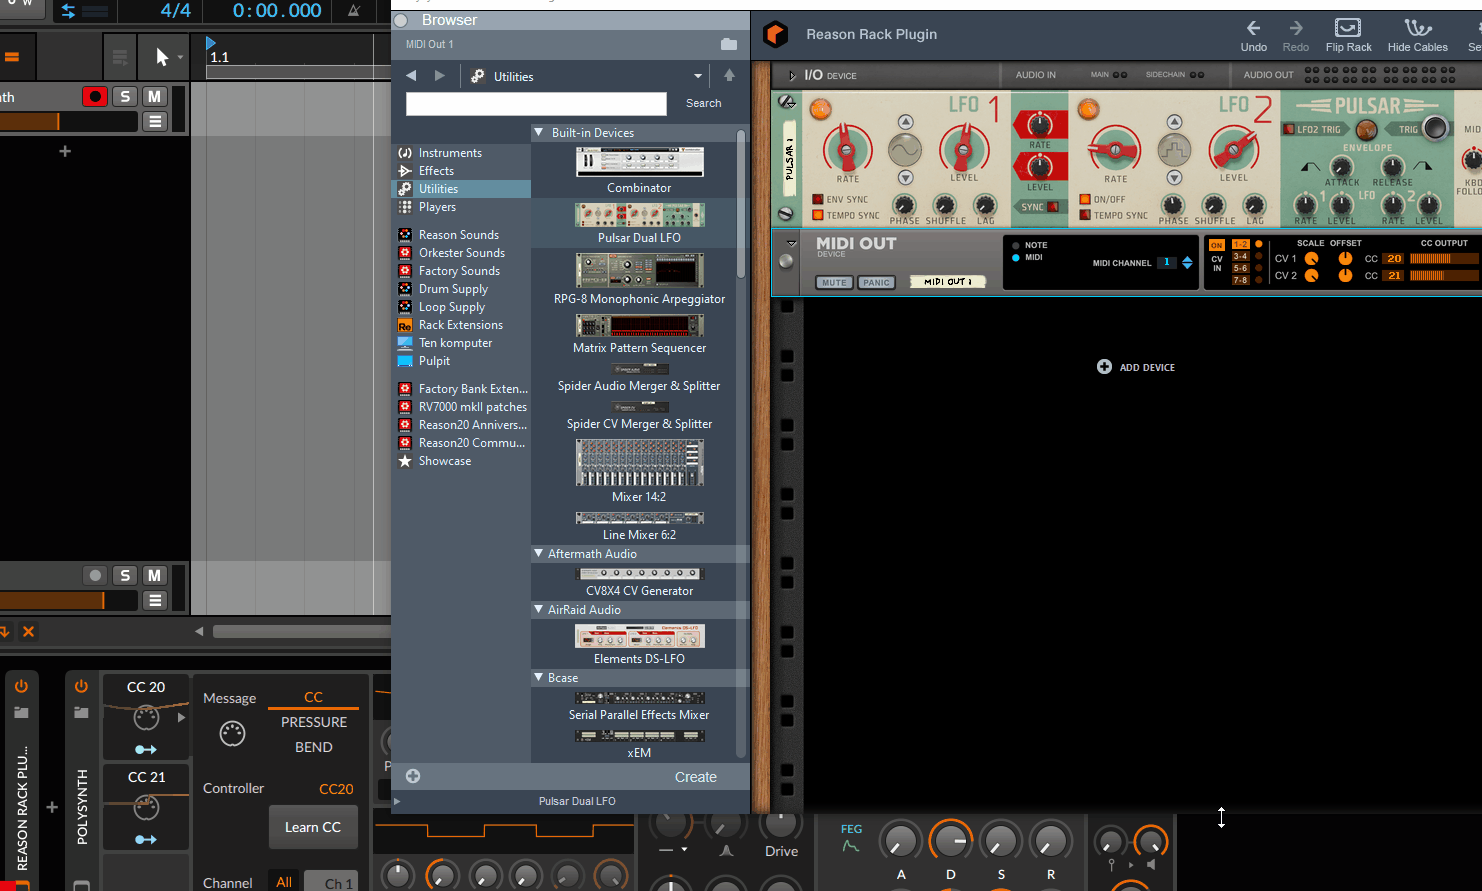Click the orange Reason Rack Plugin logo

pos(776,34)
